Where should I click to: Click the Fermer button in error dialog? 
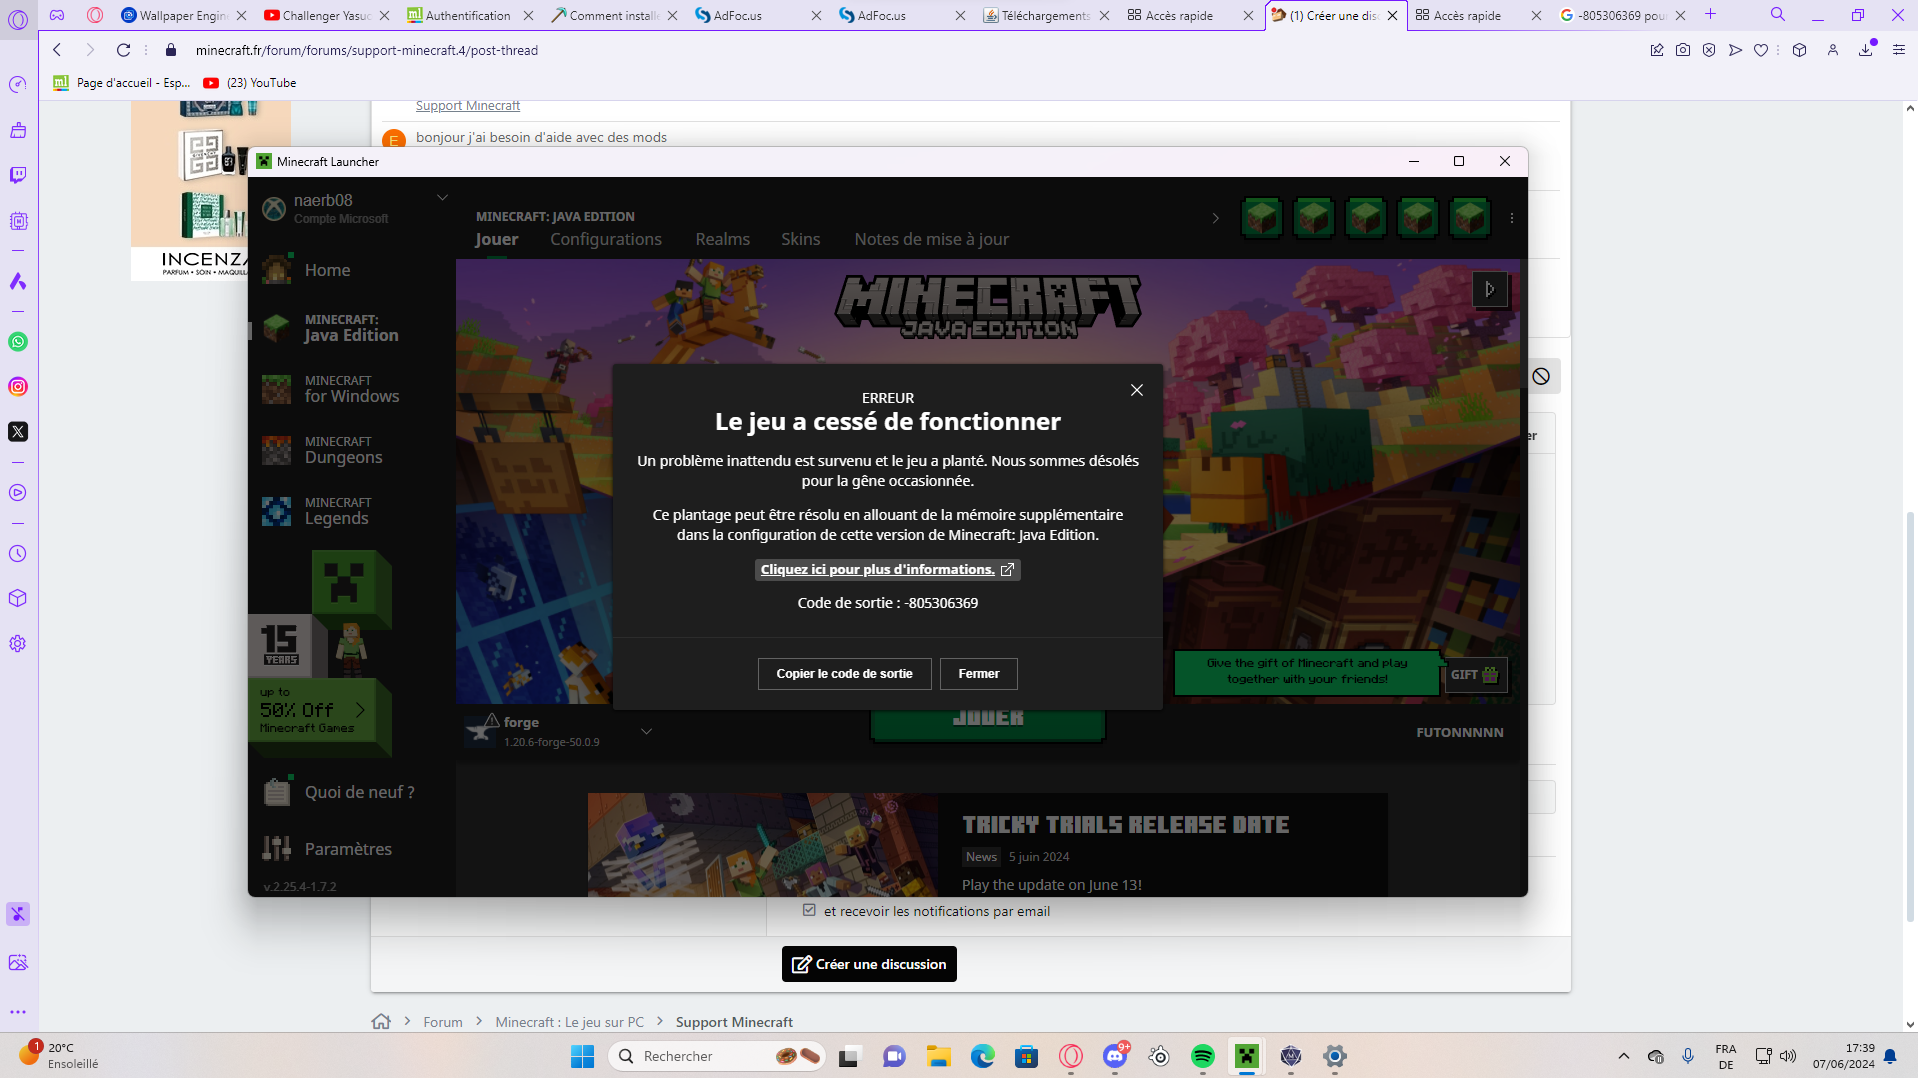point(978,674)
